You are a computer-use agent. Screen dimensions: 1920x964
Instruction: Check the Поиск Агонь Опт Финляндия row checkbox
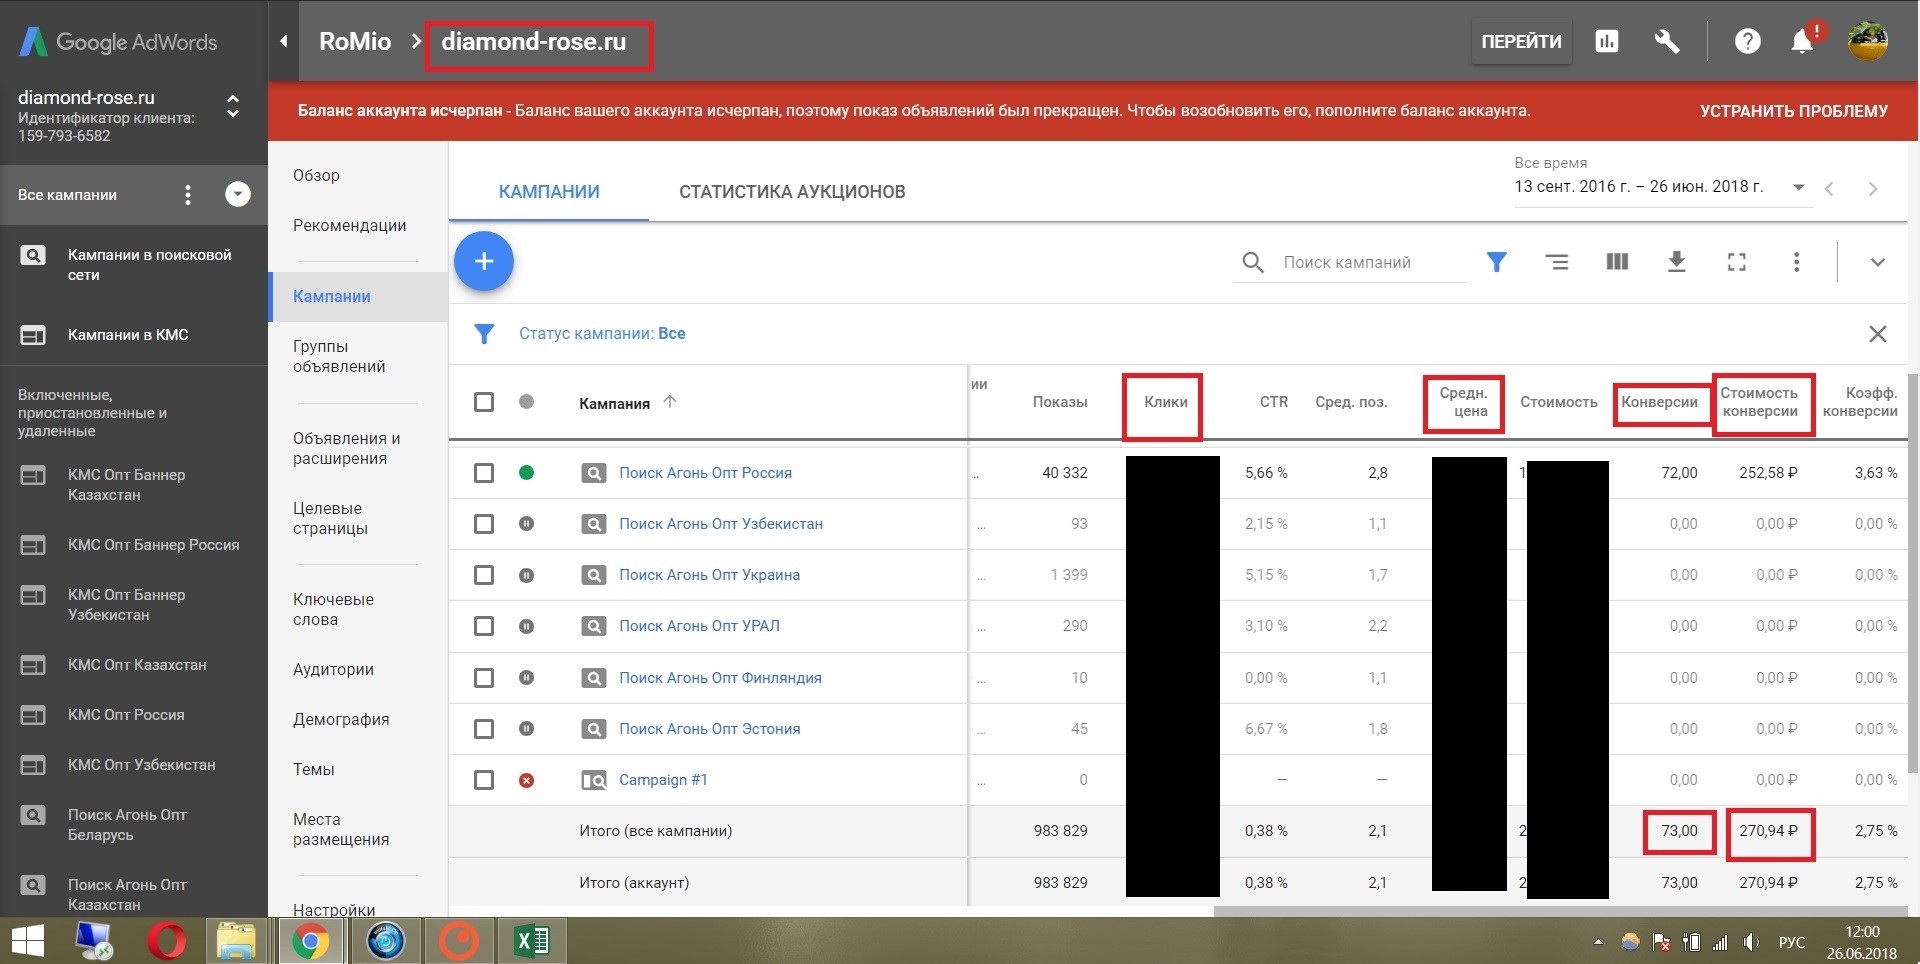coord(484,678)
